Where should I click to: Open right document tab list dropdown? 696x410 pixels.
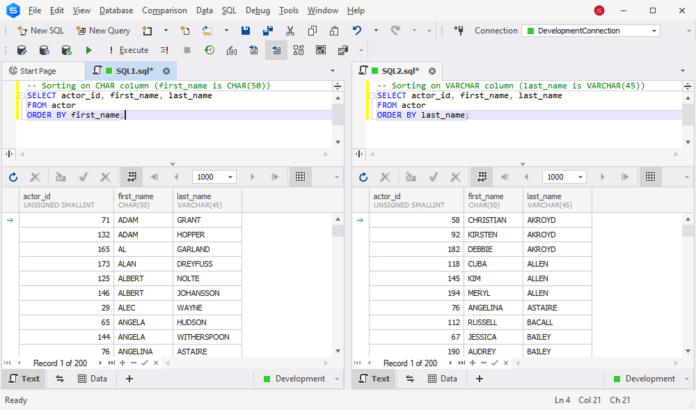(683, 71)
